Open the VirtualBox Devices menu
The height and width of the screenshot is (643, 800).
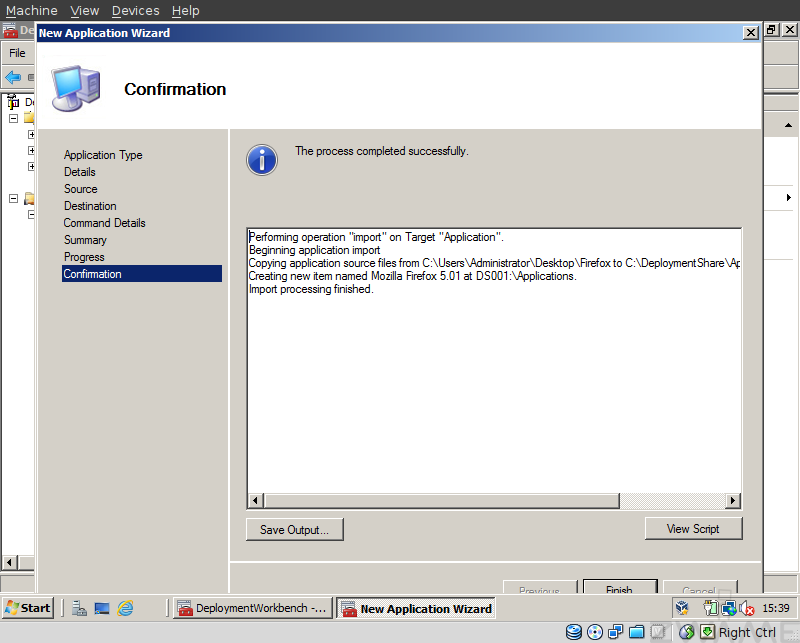click(x=136, y=10)
